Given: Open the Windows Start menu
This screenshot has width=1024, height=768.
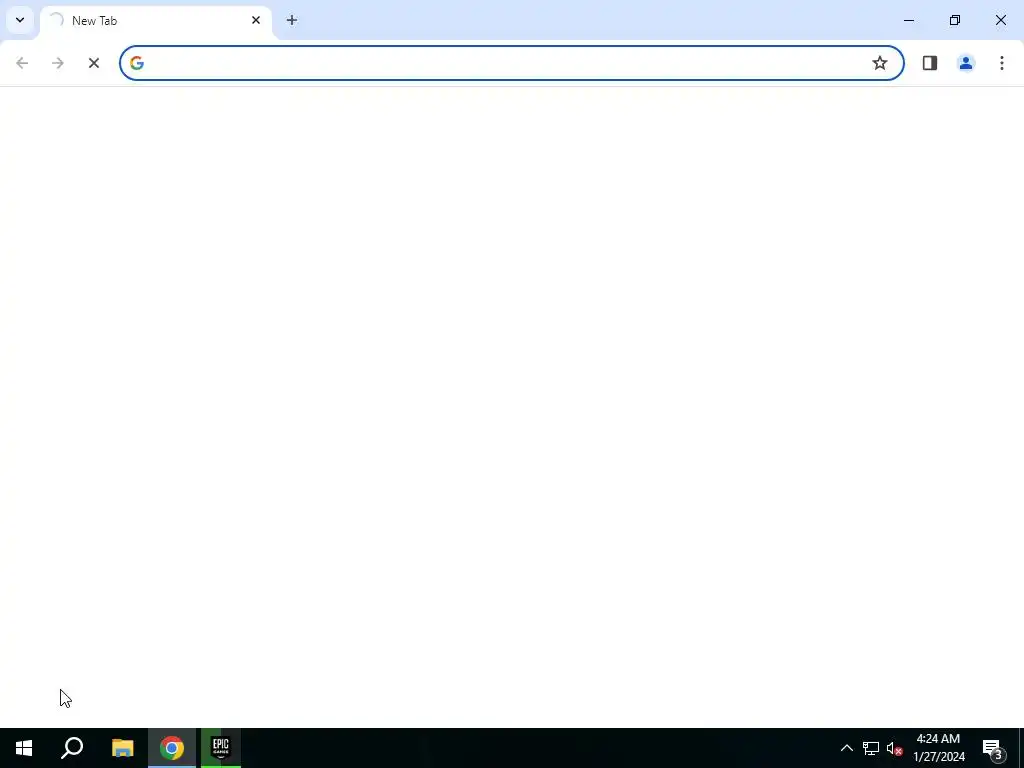Looking at the screenshot, I should (24, 748).
